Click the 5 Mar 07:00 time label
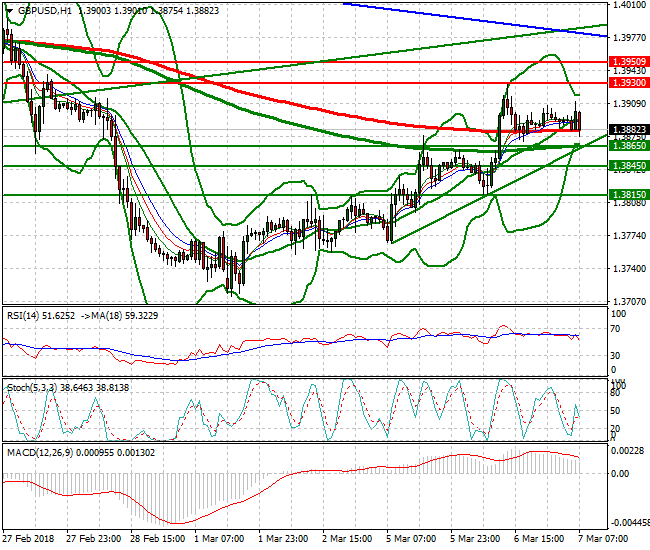650x550 pixels. click(411, 539)
